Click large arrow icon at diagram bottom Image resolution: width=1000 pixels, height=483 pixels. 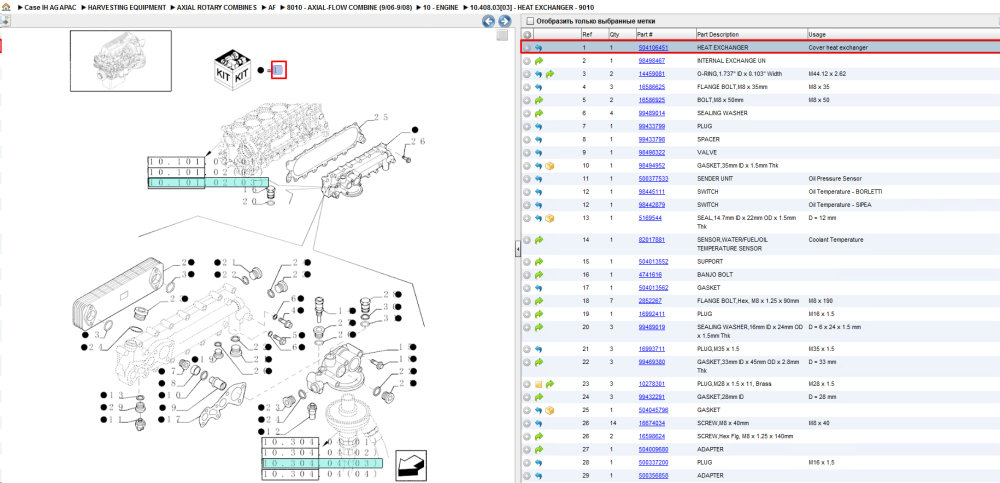(411, 464)
